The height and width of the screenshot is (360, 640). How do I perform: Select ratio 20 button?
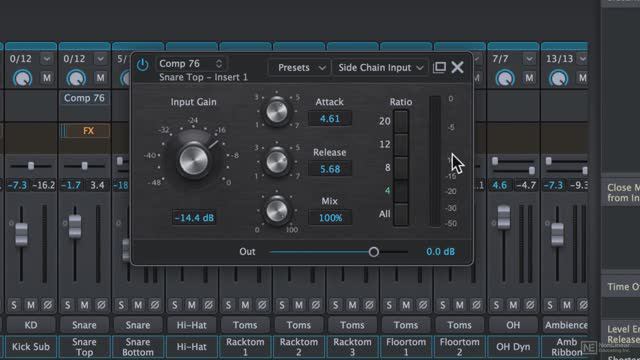[x=400, y=121]
